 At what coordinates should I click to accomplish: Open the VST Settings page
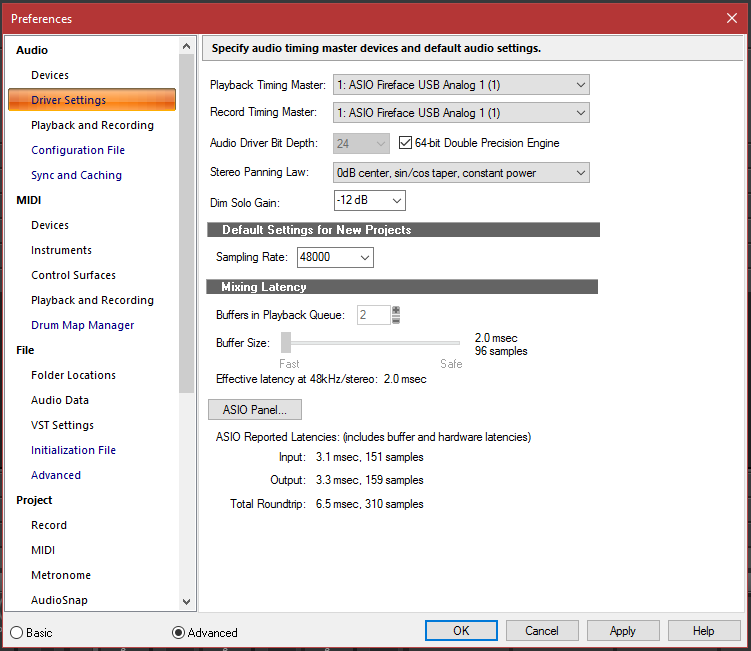62,425
